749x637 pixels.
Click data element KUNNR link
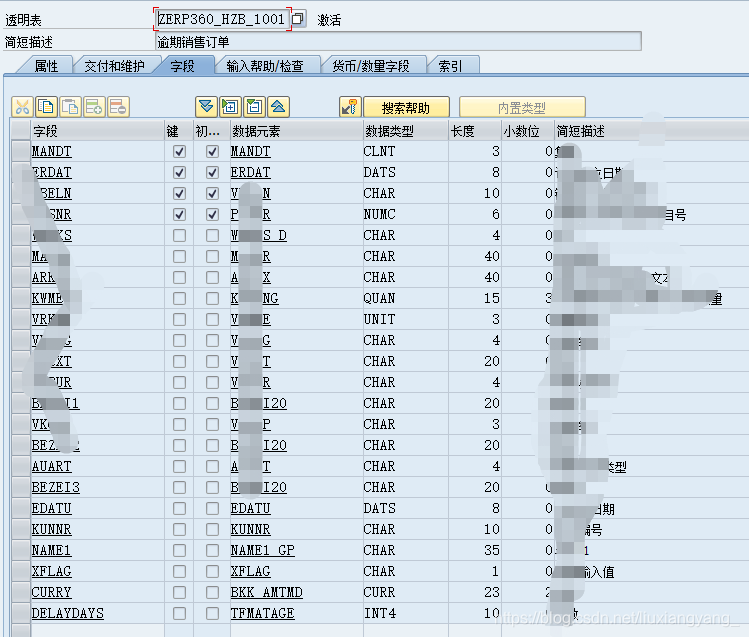point(250,530)
